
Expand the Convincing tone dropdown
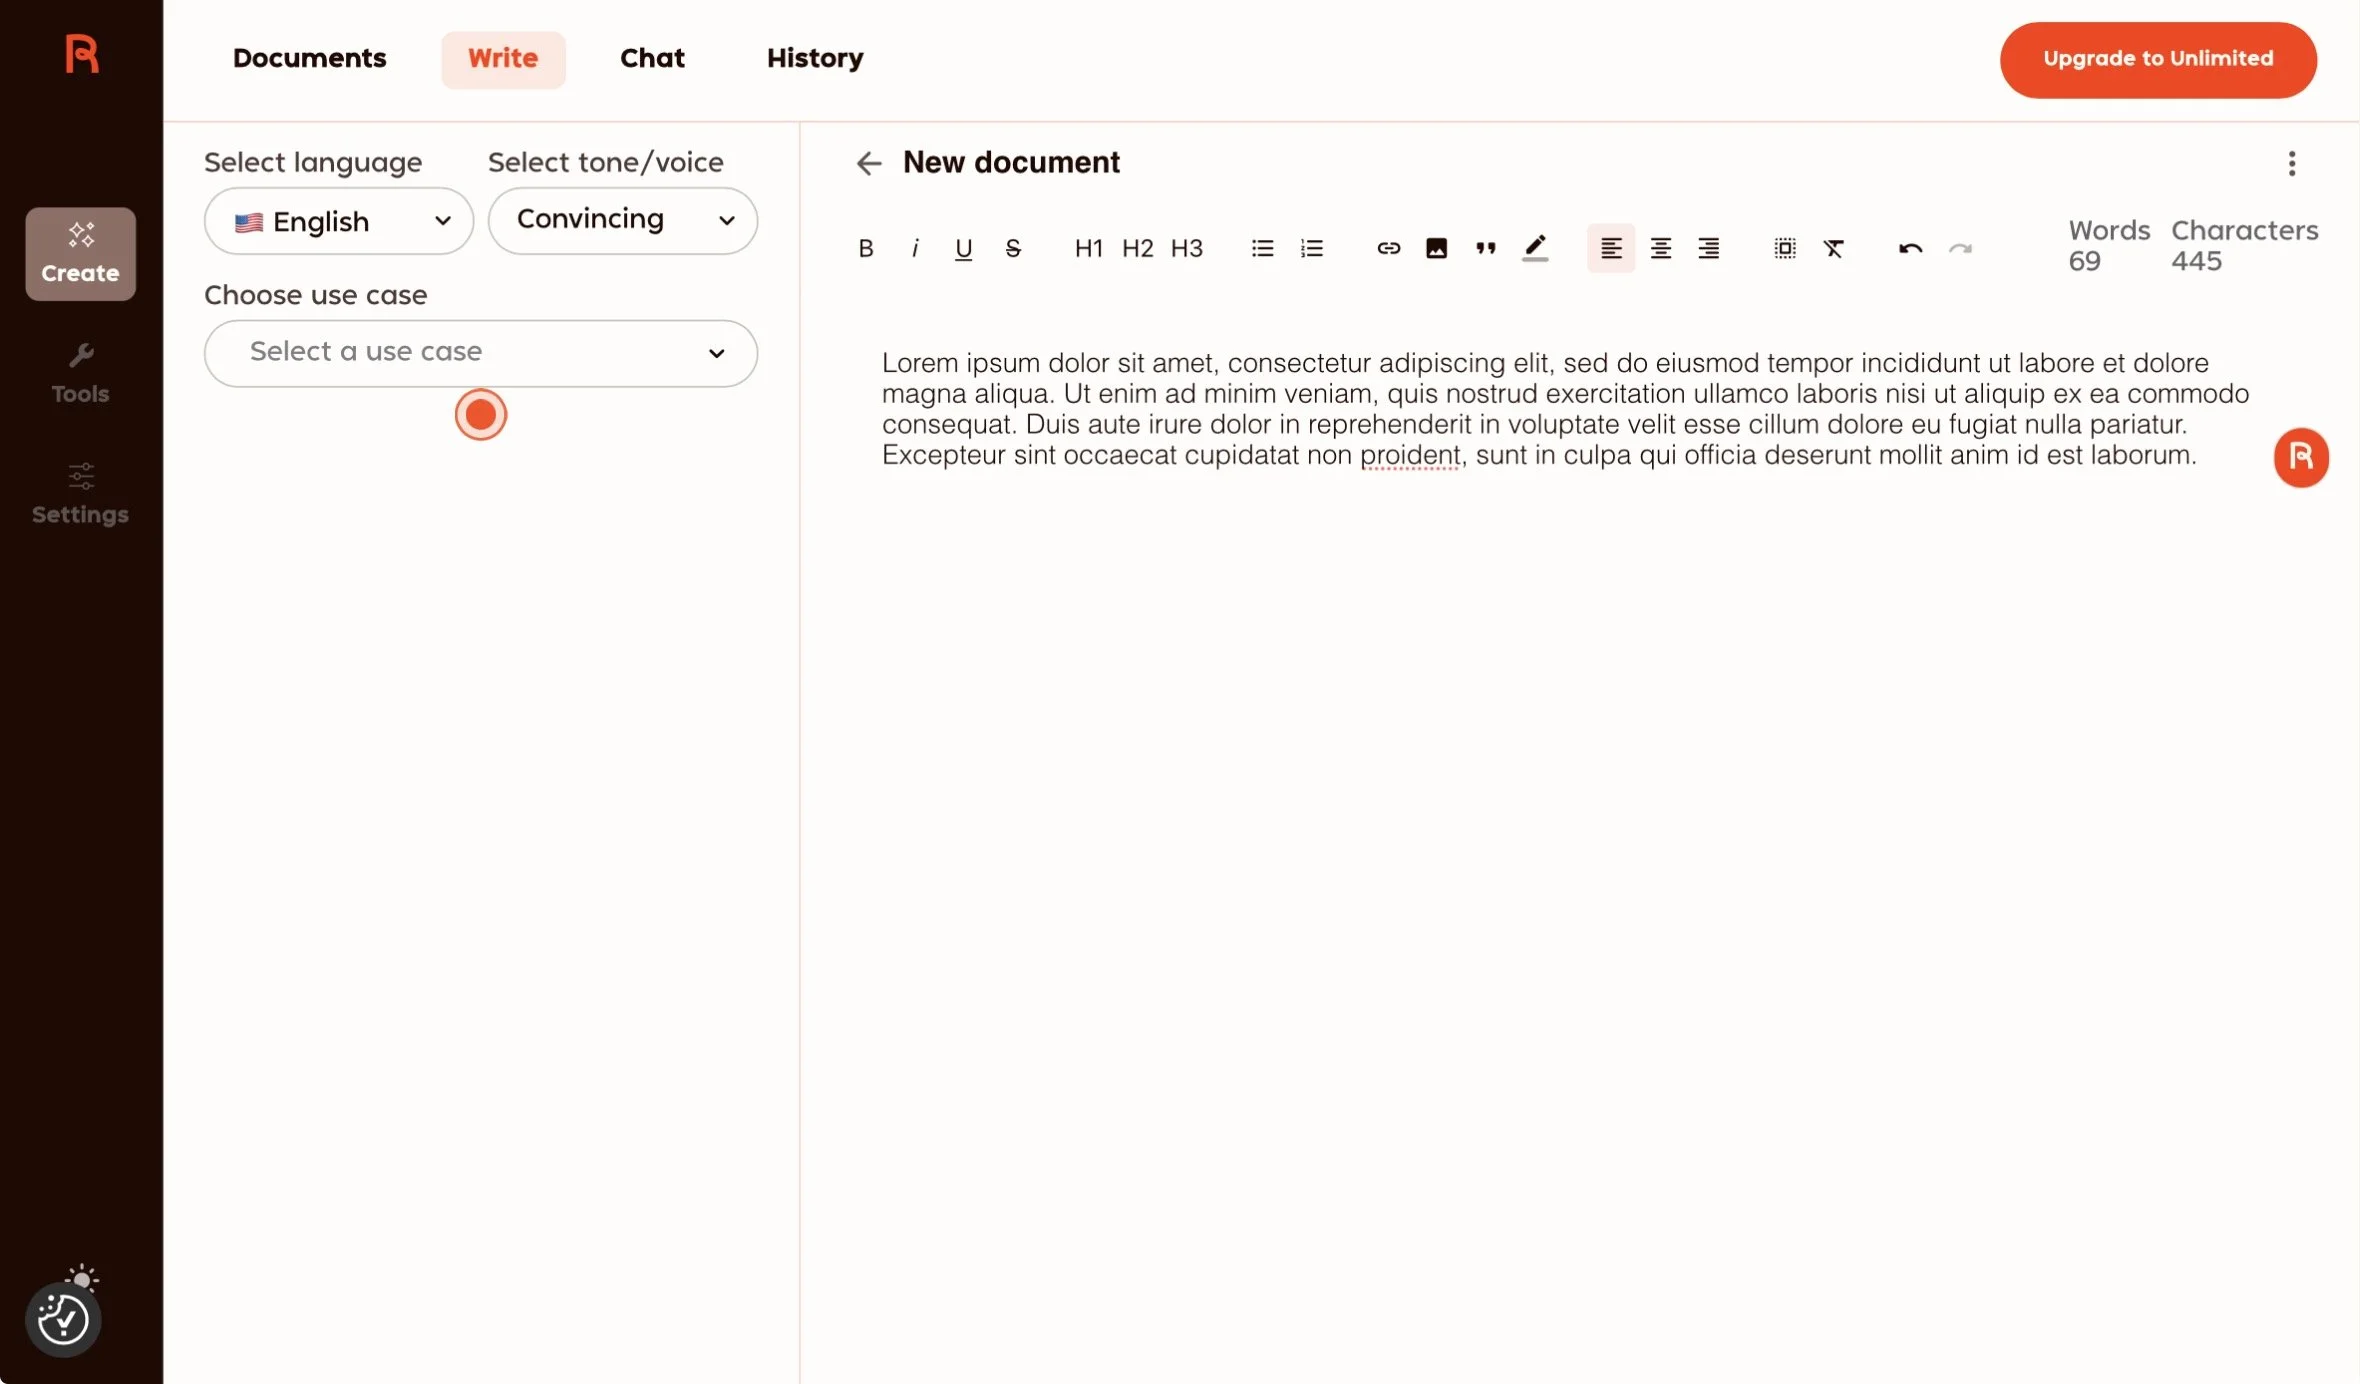pos(622,220)
